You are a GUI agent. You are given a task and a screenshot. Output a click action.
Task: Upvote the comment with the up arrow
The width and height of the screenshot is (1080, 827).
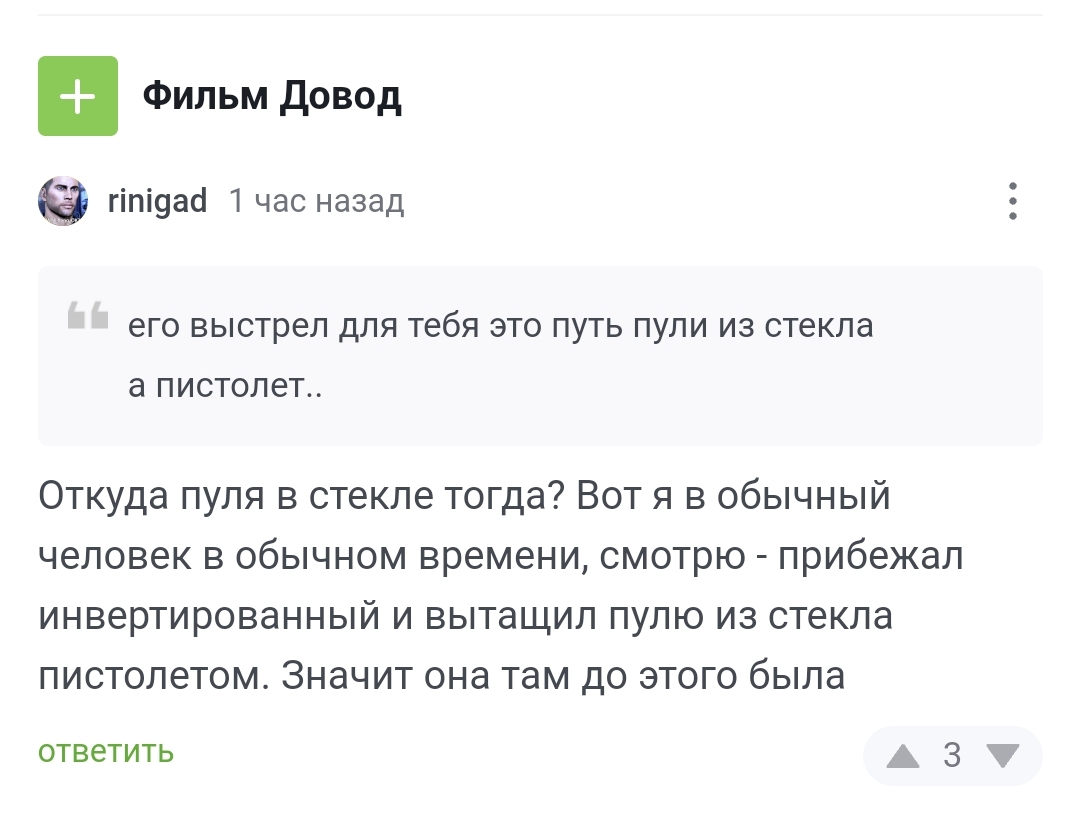coord(903,755)
